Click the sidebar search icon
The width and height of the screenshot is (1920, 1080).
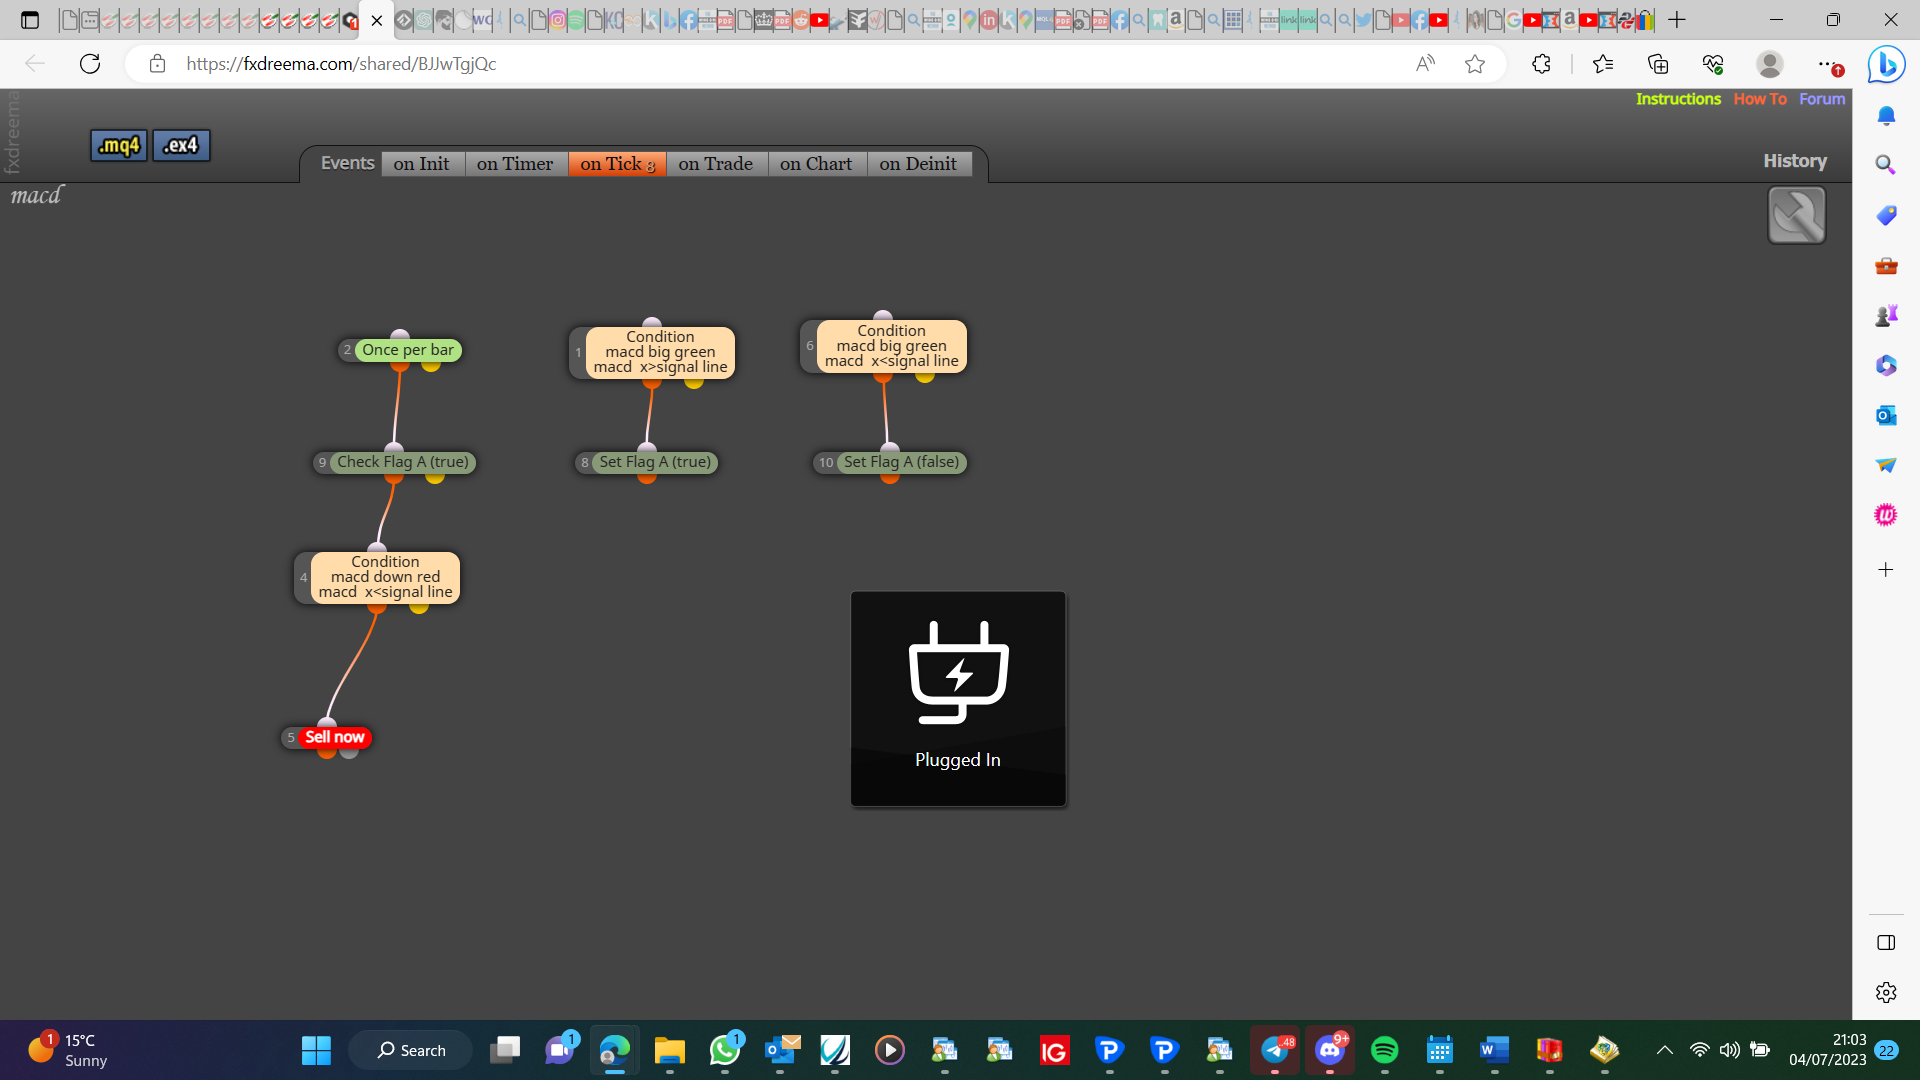(1886, 164)
